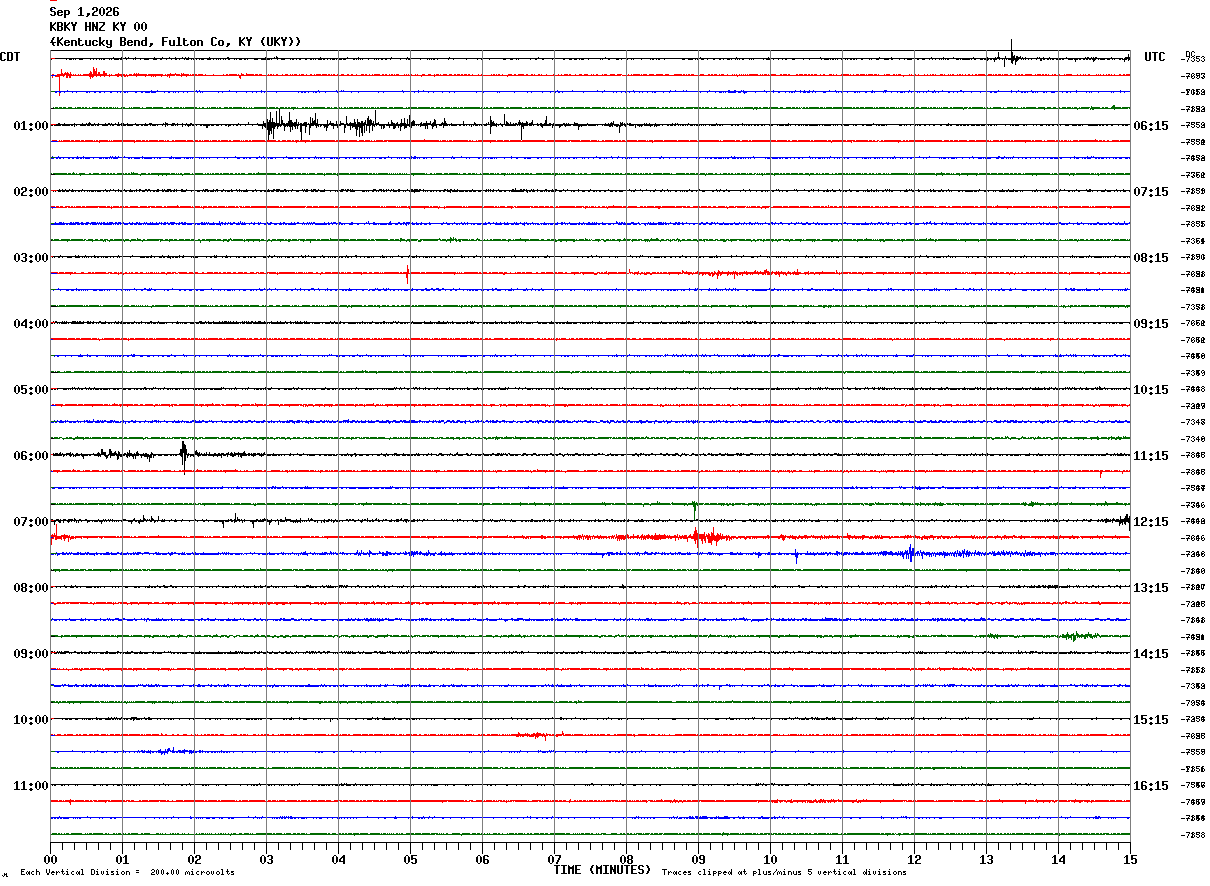Click the 16:15 UTC time label
Screen dimensions: 1210x886
[1150, 786]
